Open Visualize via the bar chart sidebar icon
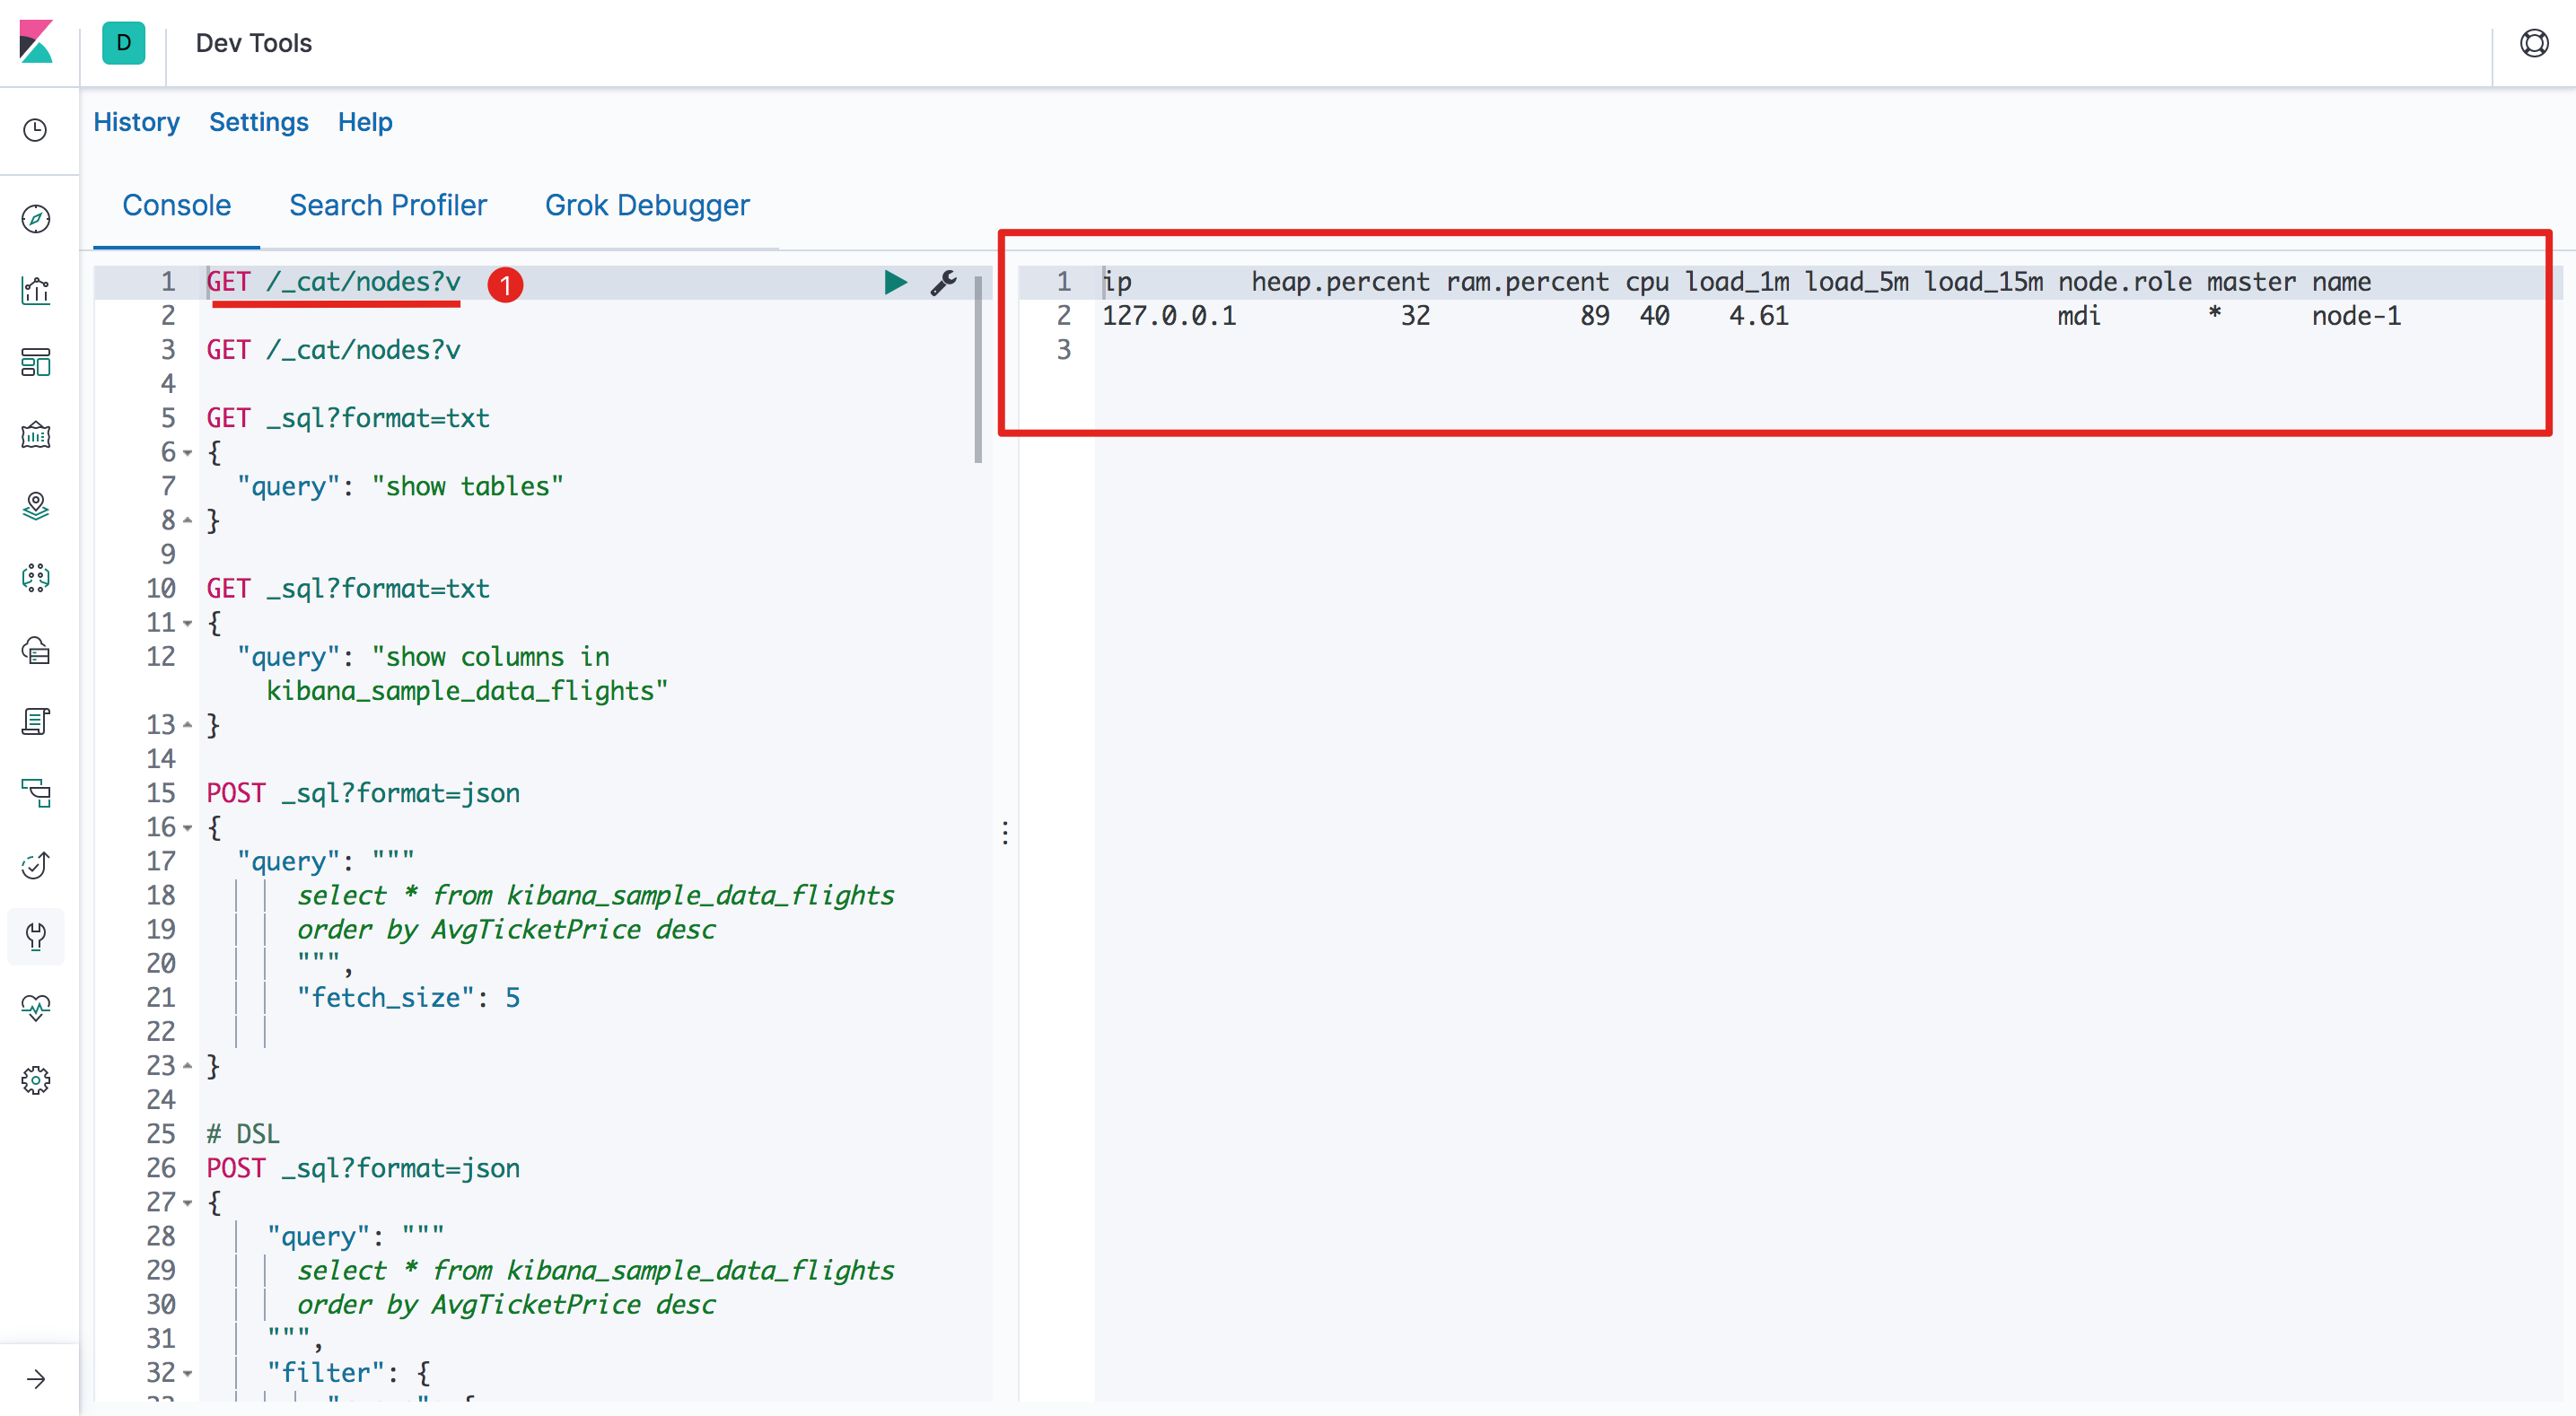This screenshot has width=2576, height=1416. 36,291
